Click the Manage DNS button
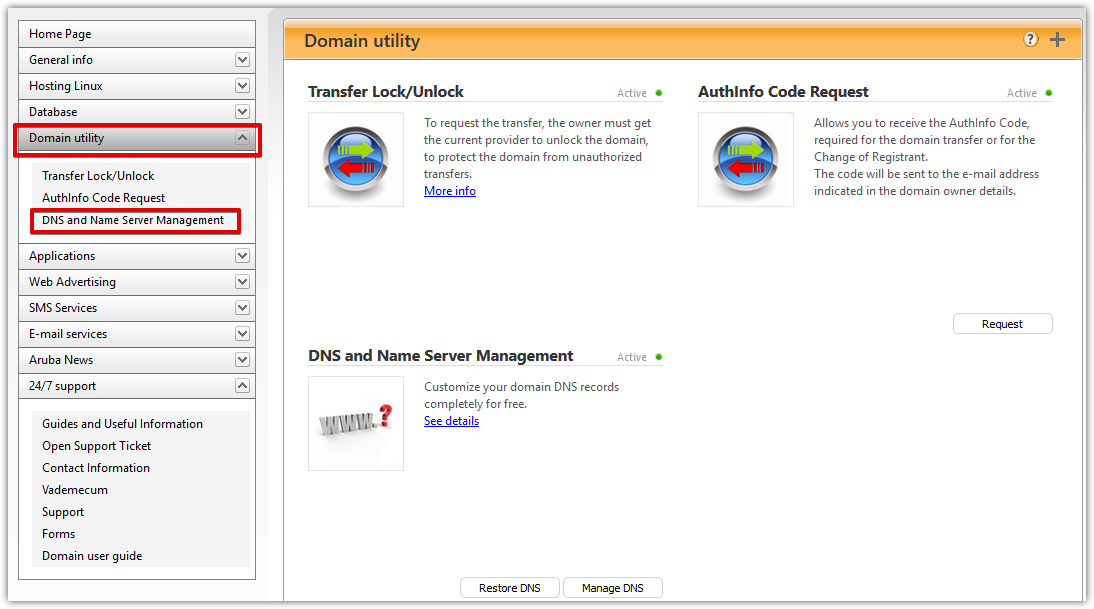The image size is (1094, 609). click(x=612, y=587)
